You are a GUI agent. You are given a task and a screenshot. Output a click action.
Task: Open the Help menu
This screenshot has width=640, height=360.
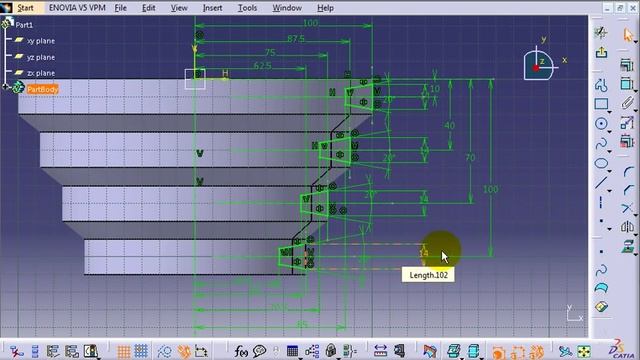325,8
